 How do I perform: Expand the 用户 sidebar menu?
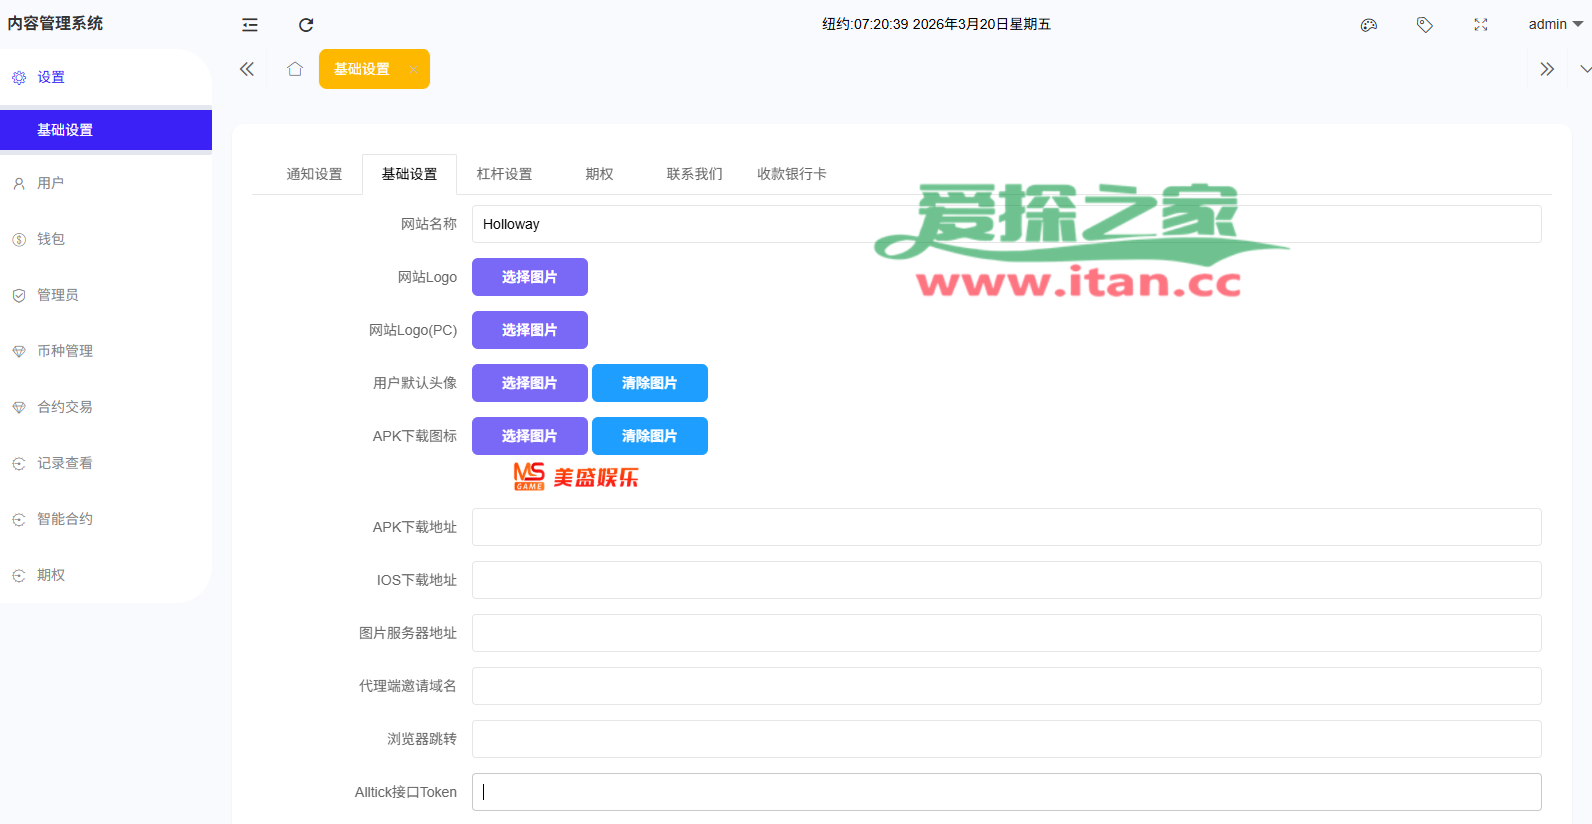(x=51, y=183)
